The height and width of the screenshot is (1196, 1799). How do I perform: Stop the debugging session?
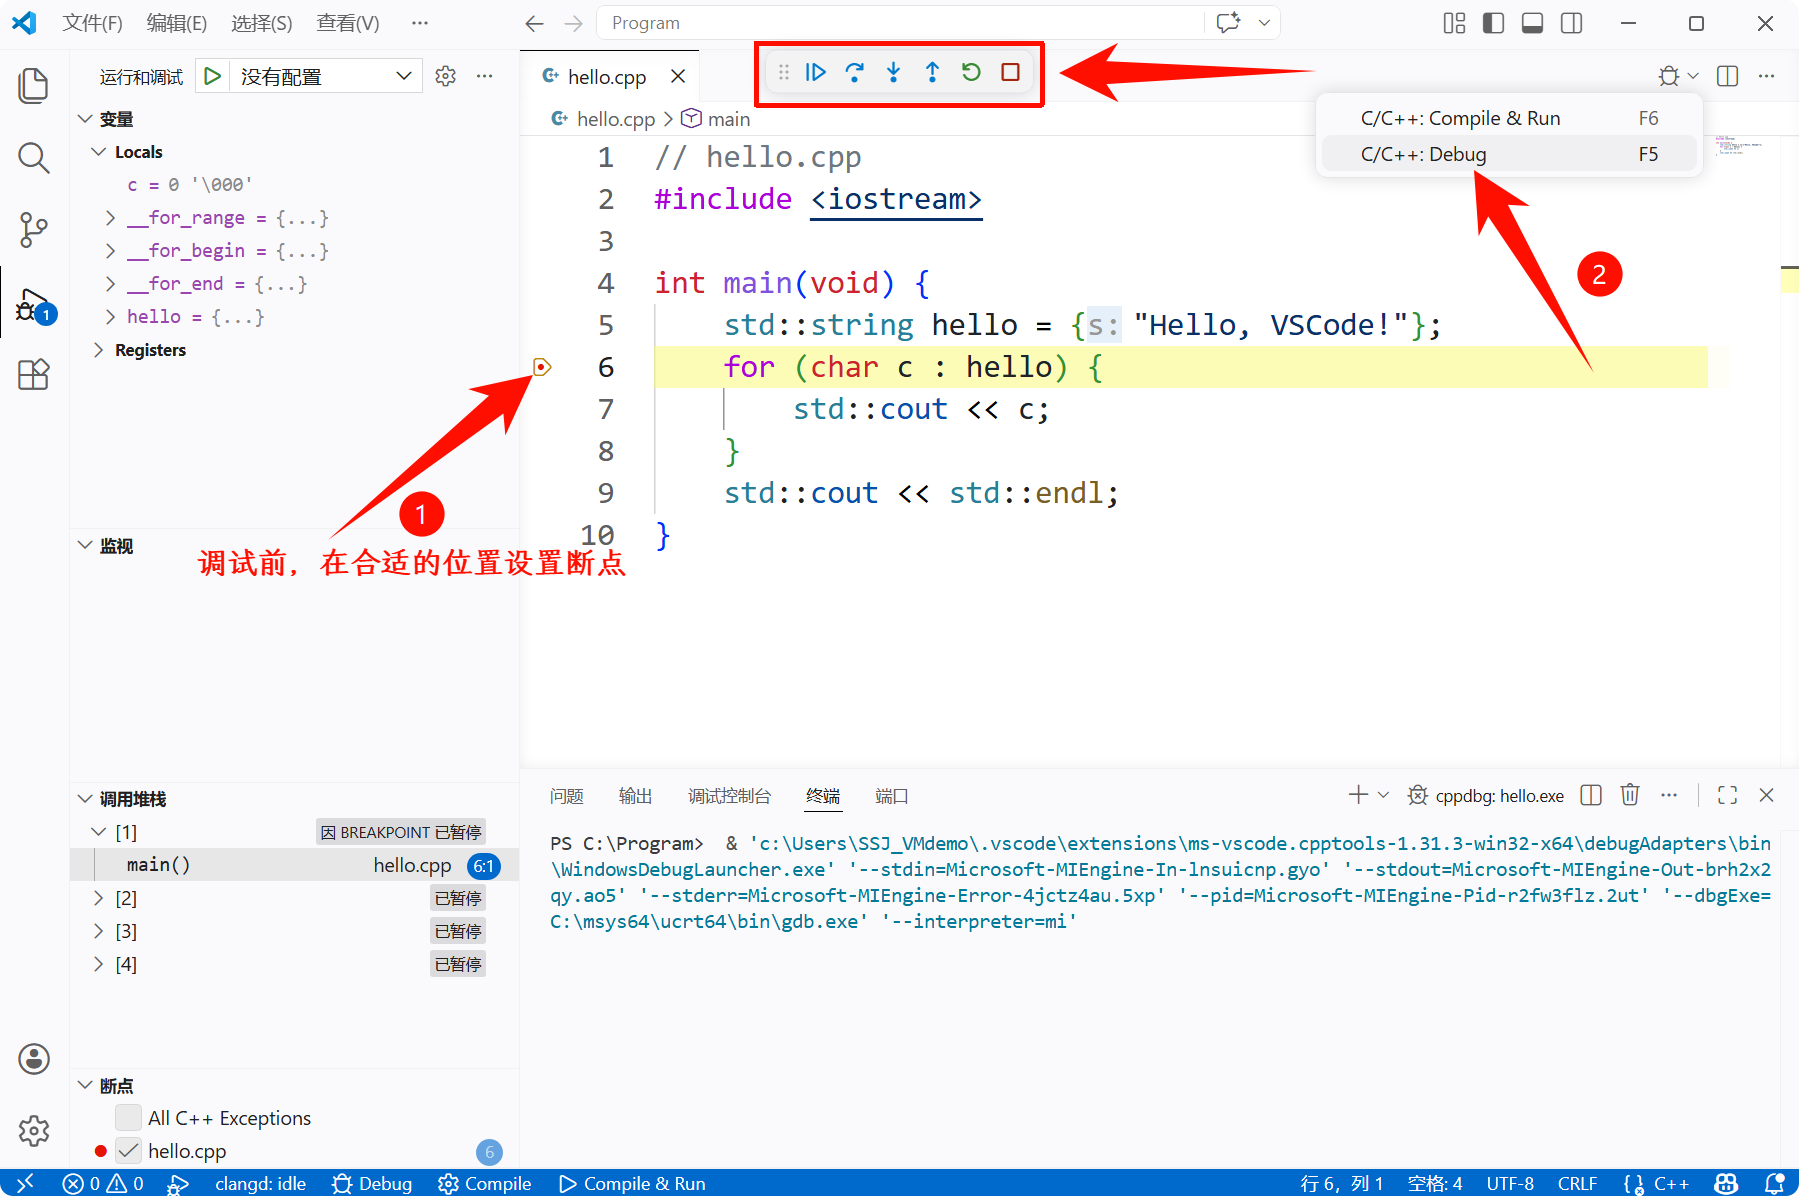click(1011, 72)
